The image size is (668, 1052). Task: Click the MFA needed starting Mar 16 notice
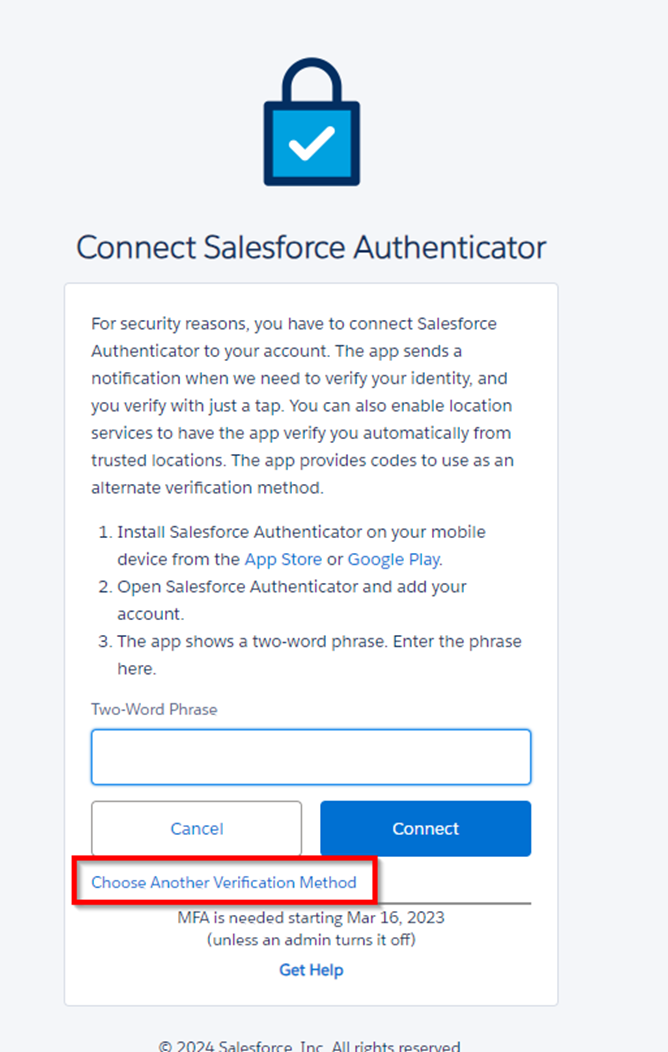311,917
